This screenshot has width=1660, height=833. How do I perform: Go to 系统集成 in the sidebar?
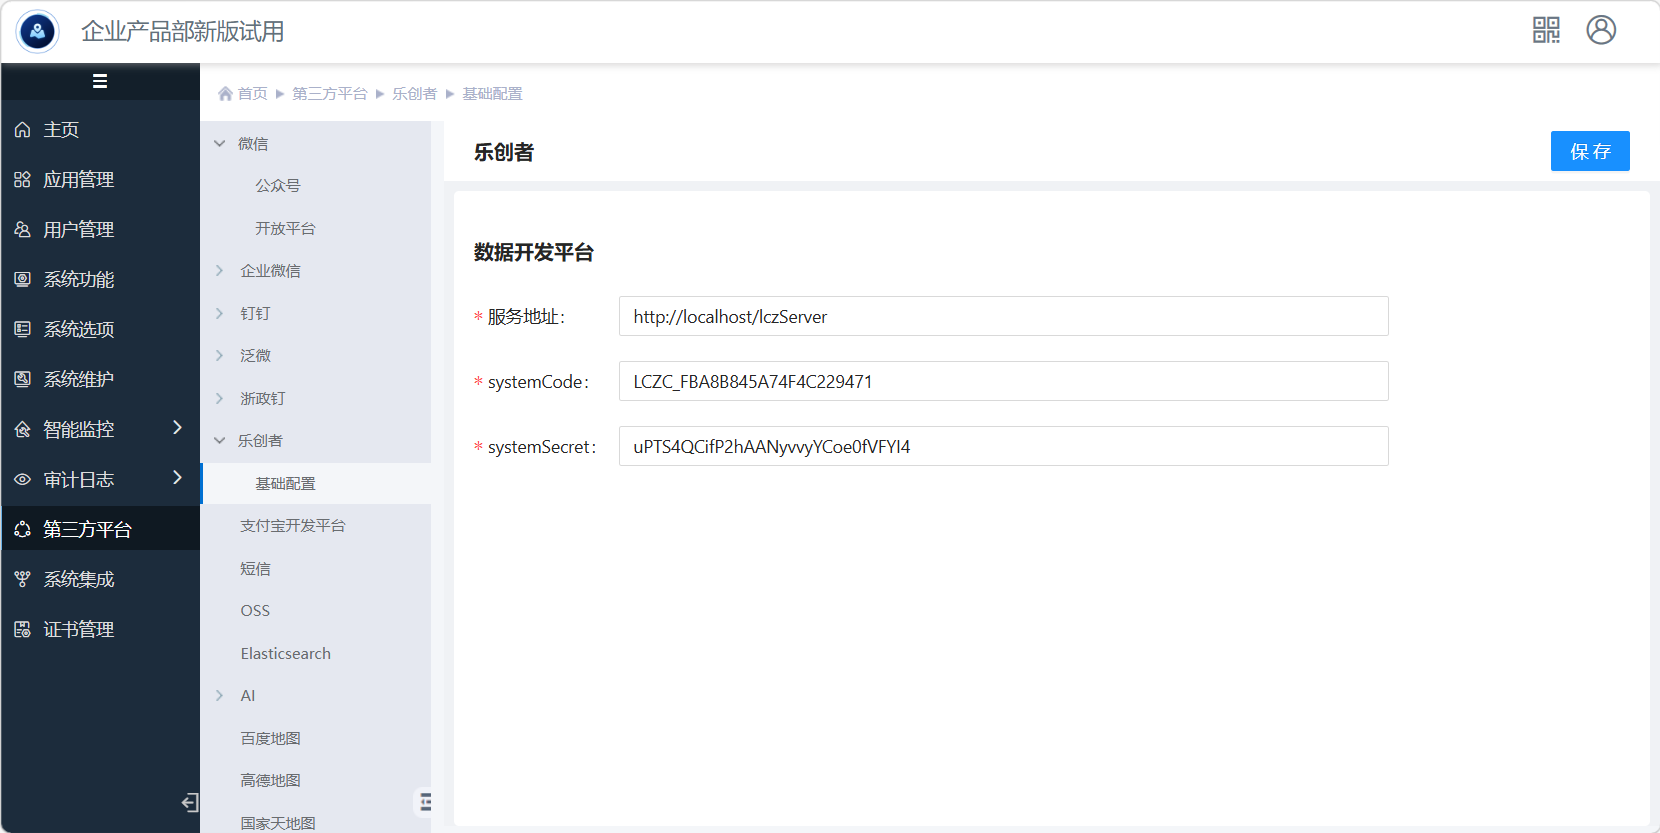[x=78, y=580]
